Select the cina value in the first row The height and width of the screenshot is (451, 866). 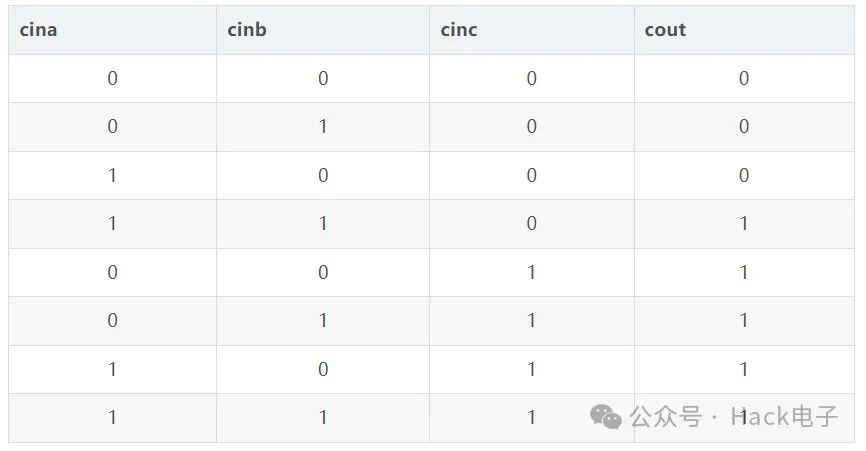112,78
